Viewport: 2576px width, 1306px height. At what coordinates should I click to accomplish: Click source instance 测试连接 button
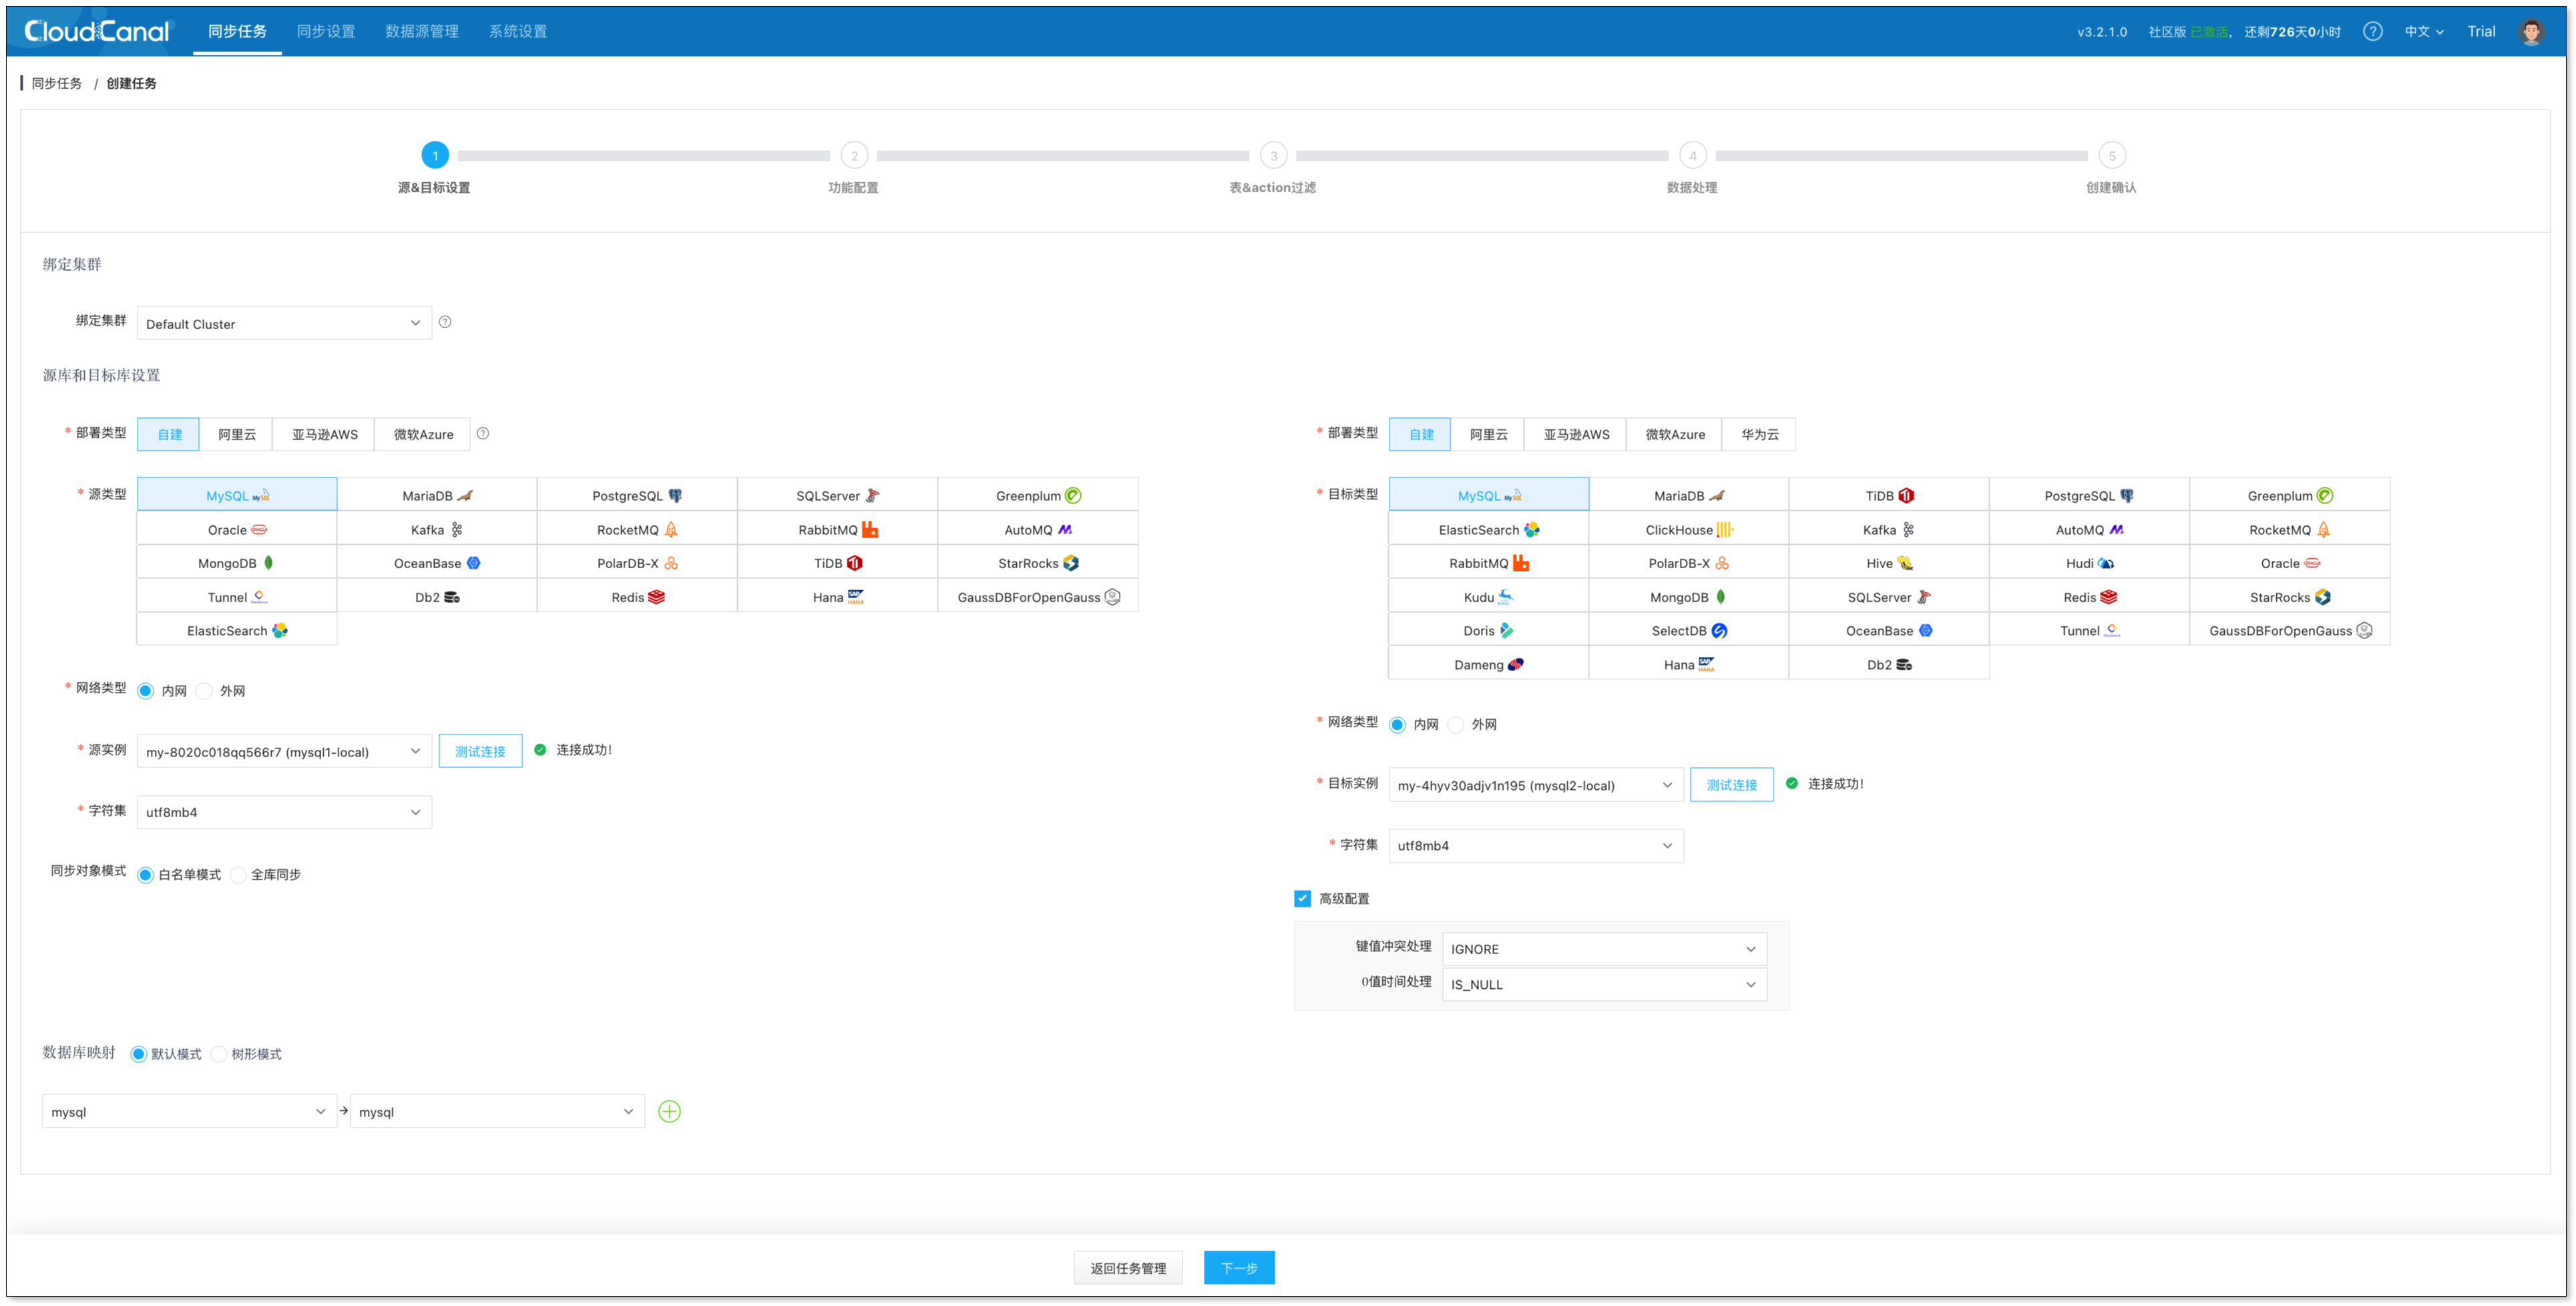tap(480, 751)
